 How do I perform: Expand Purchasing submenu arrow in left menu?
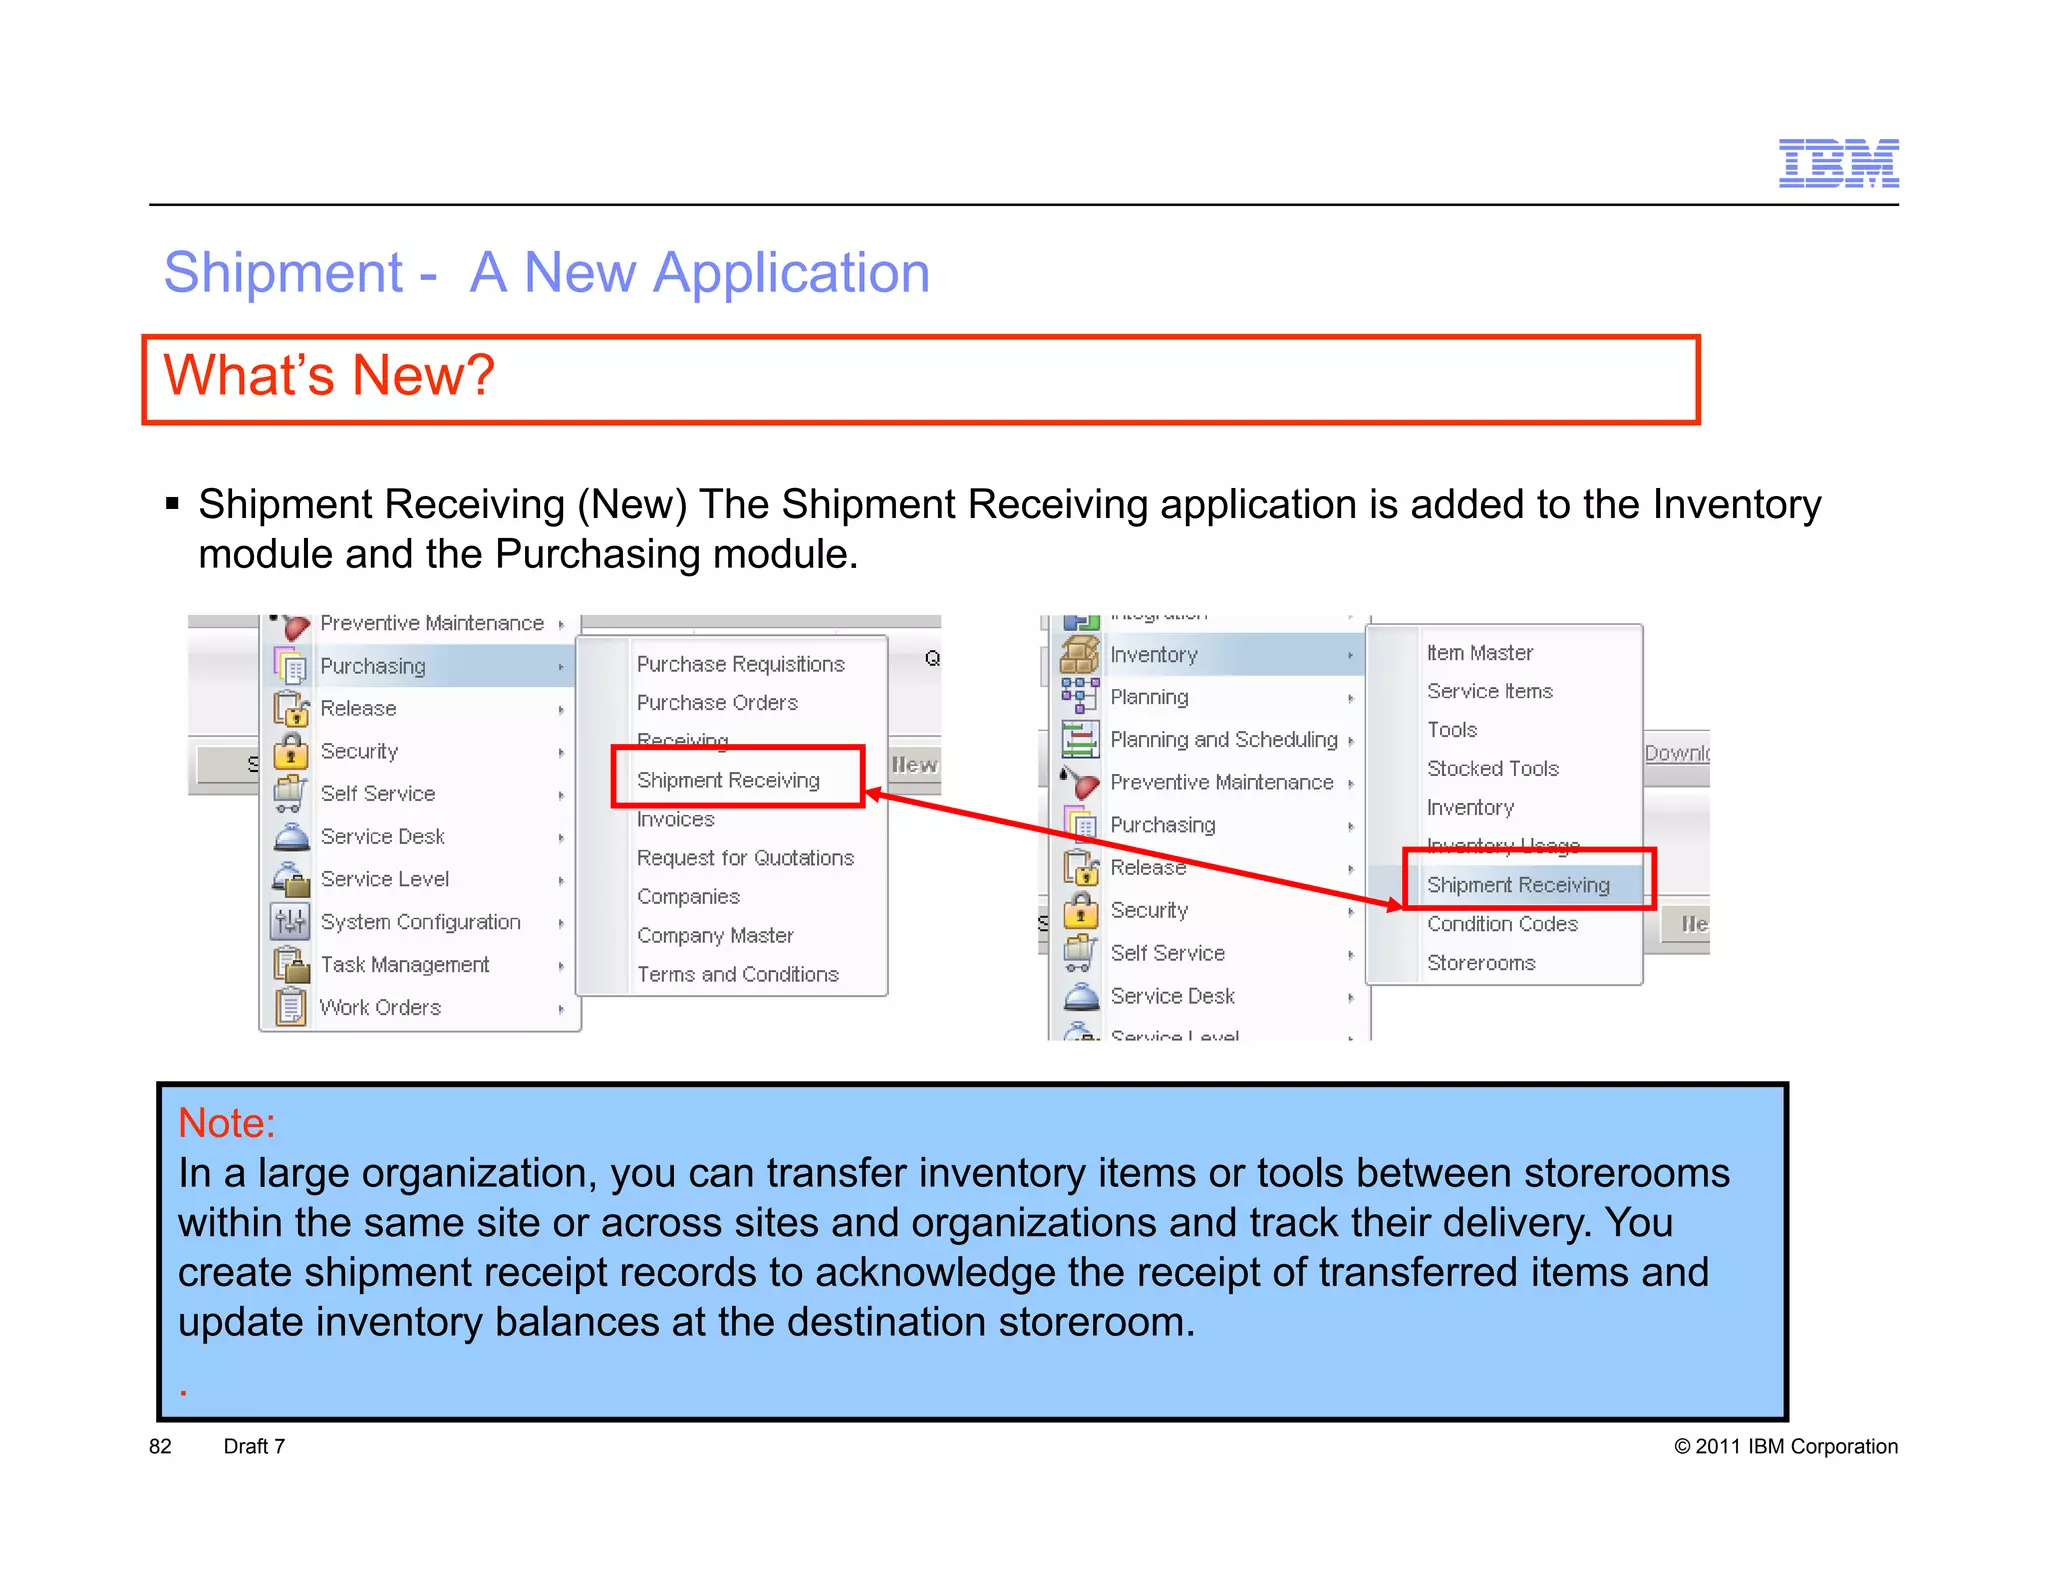tap(561, 667)
